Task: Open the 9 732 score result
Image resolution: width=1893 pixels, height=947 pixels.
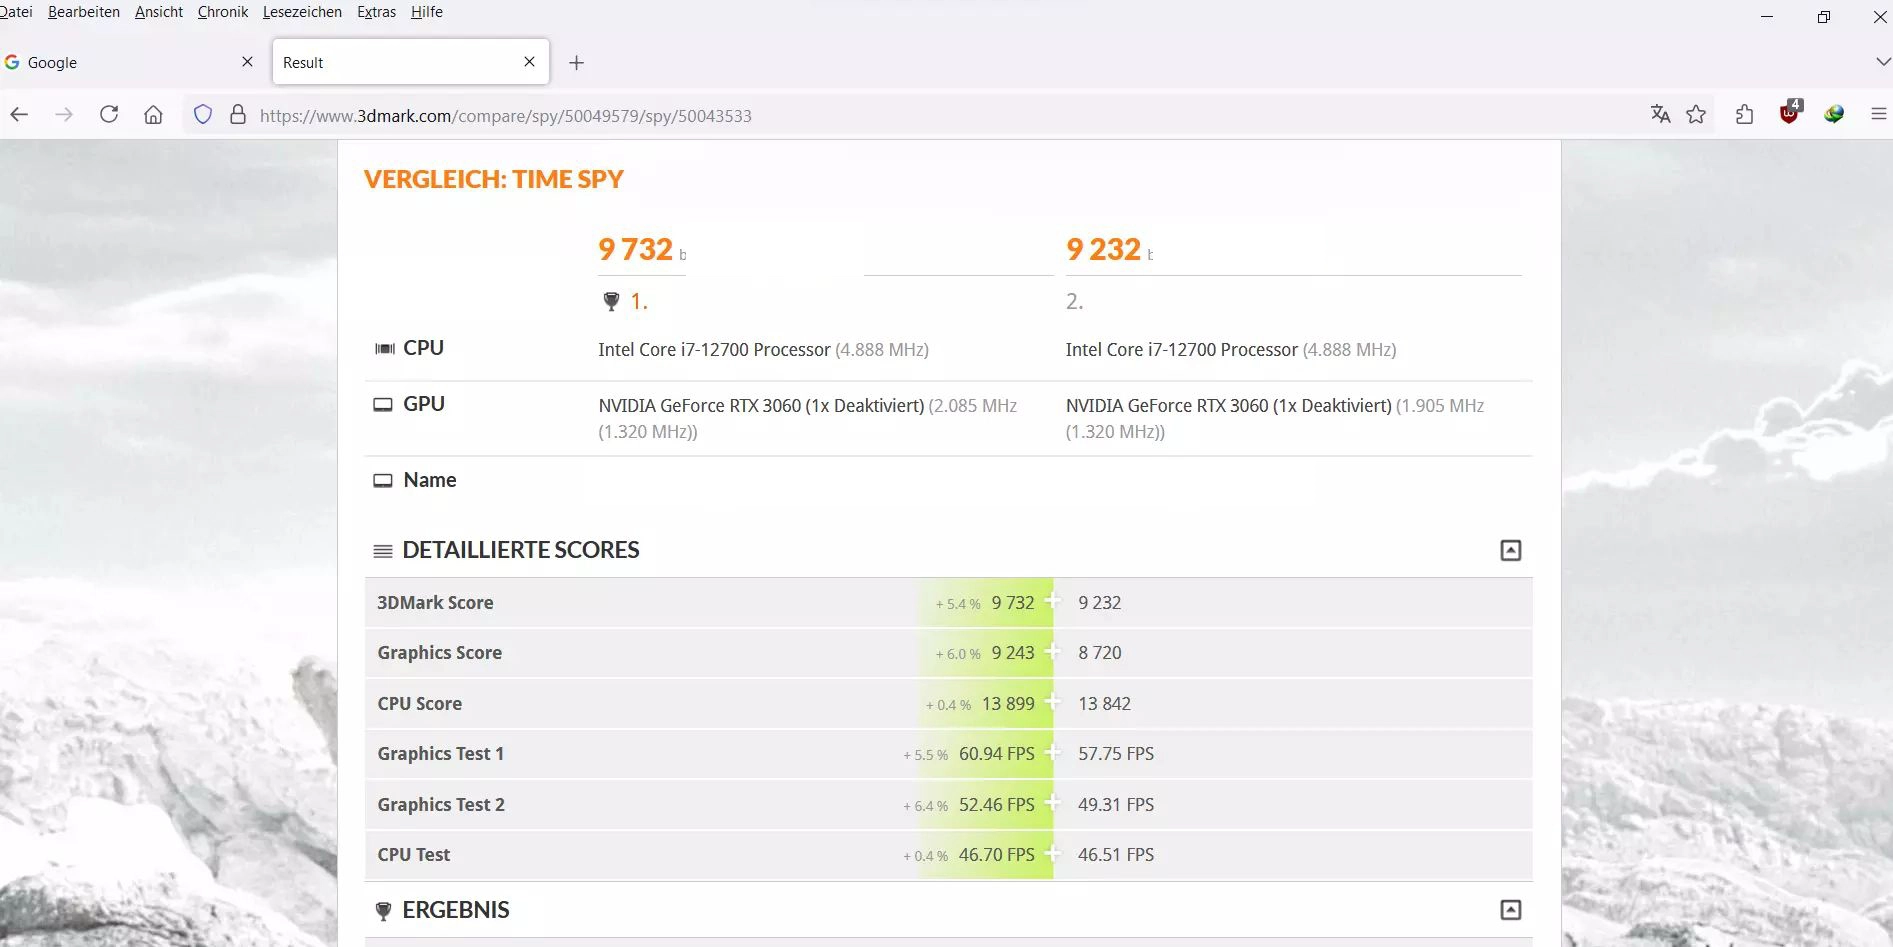Action: click(x=636, y=249)
